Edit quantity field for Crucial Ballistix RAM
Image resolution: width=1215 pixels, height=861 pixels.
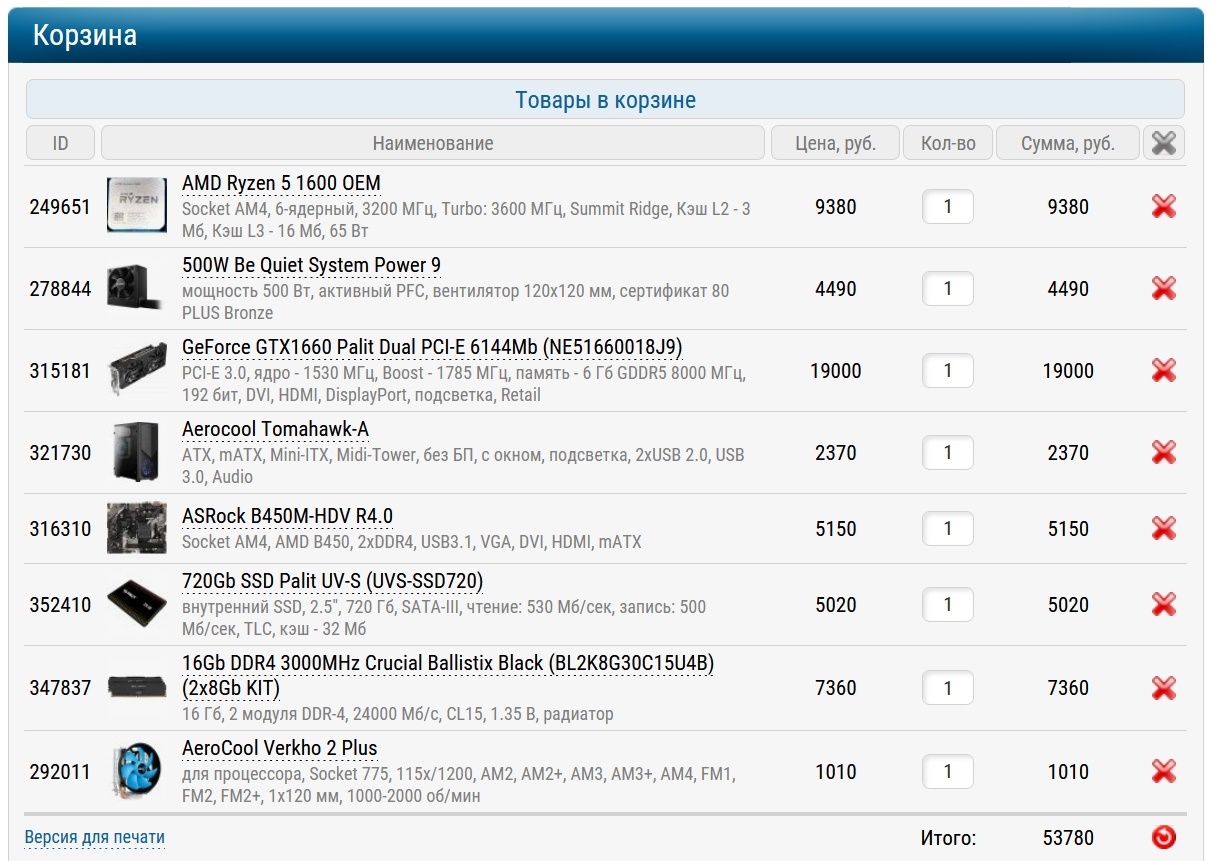948,688
